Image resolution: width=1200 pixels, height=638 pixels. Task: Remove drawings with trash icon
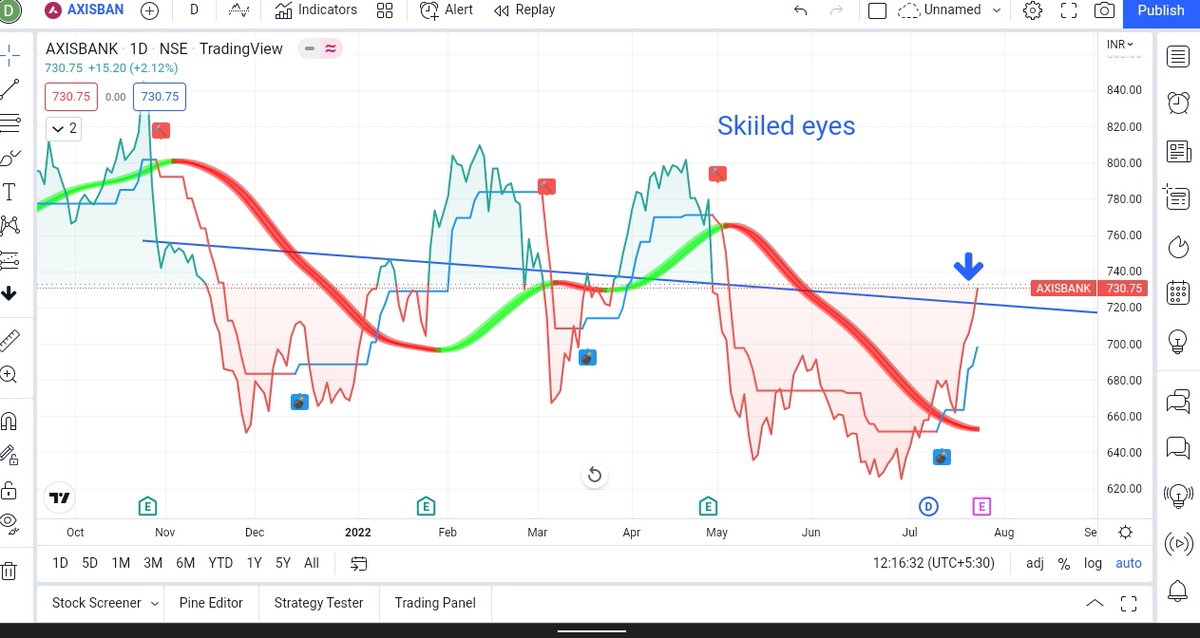pos(9,571)
